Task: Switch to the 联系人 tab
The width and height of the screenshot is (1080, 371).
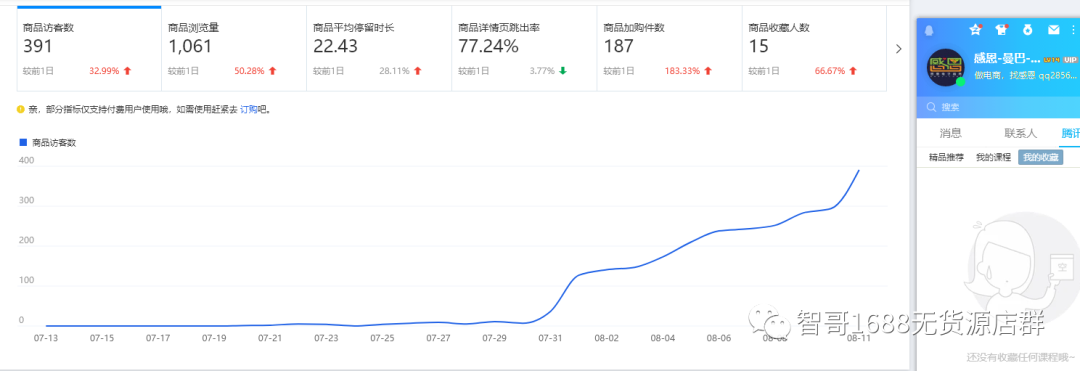Action: click(1011, 134)
